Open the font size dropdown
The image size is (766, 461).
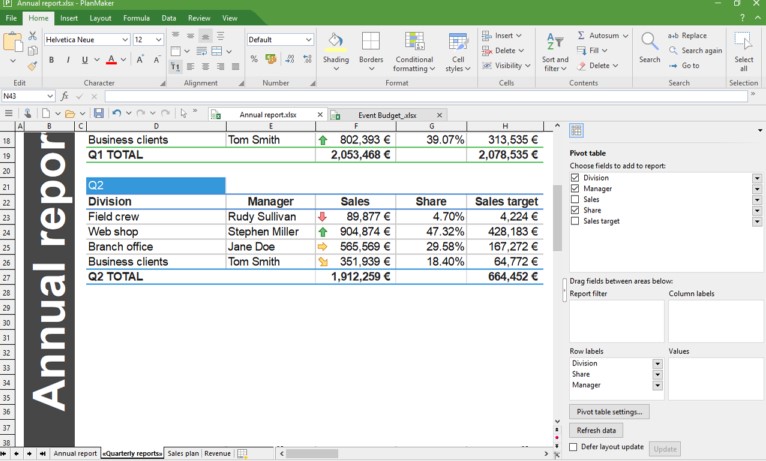(159, 40)
